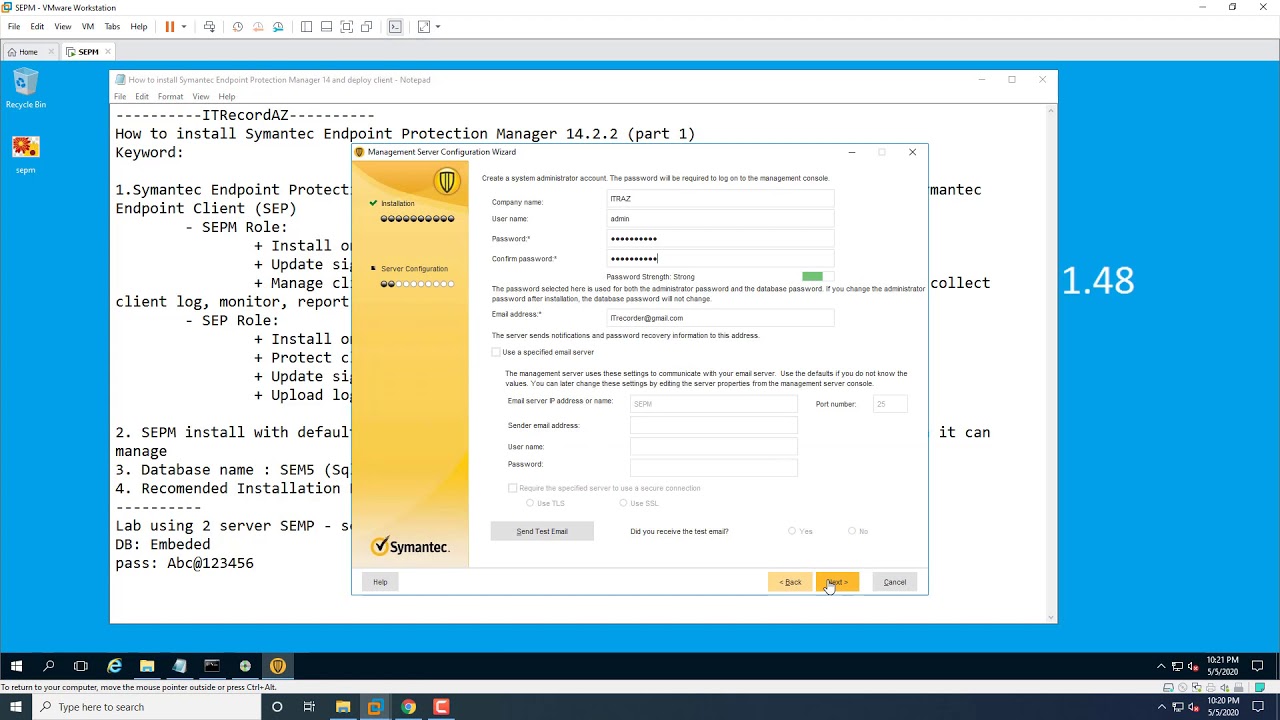Open the Snapshot Manager toolbar icon

[278, 27]
